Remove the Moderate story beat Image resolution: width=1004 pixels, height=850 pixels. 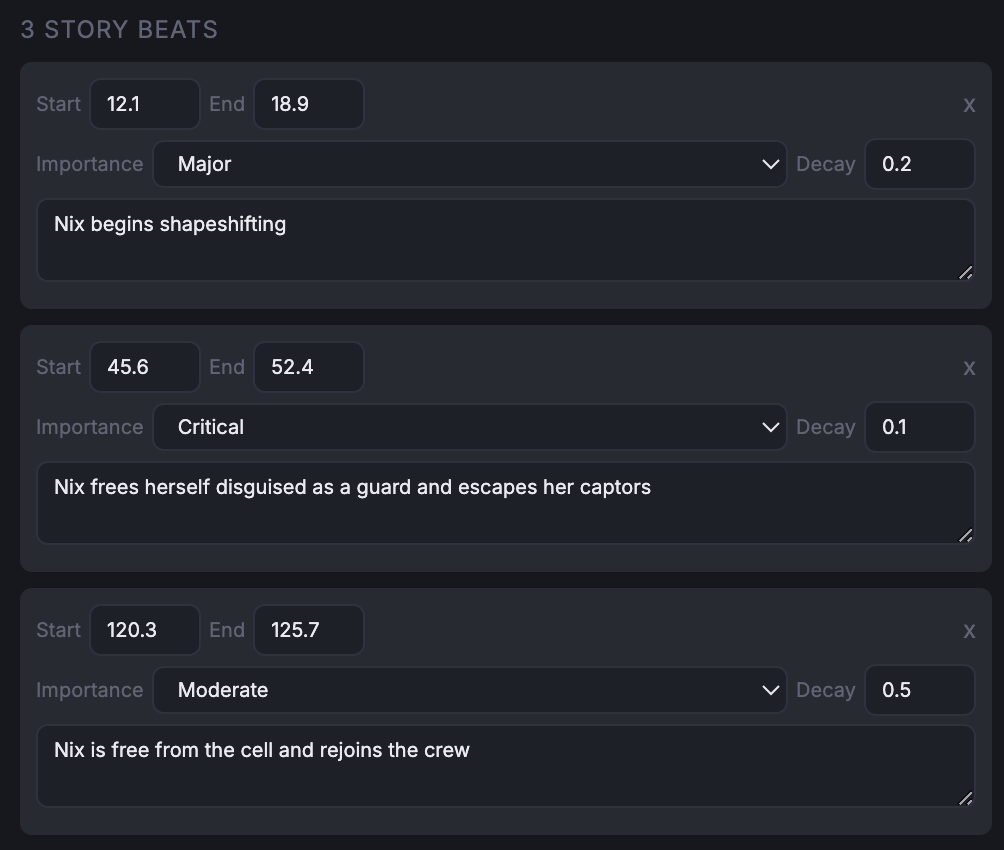[968, 630]
